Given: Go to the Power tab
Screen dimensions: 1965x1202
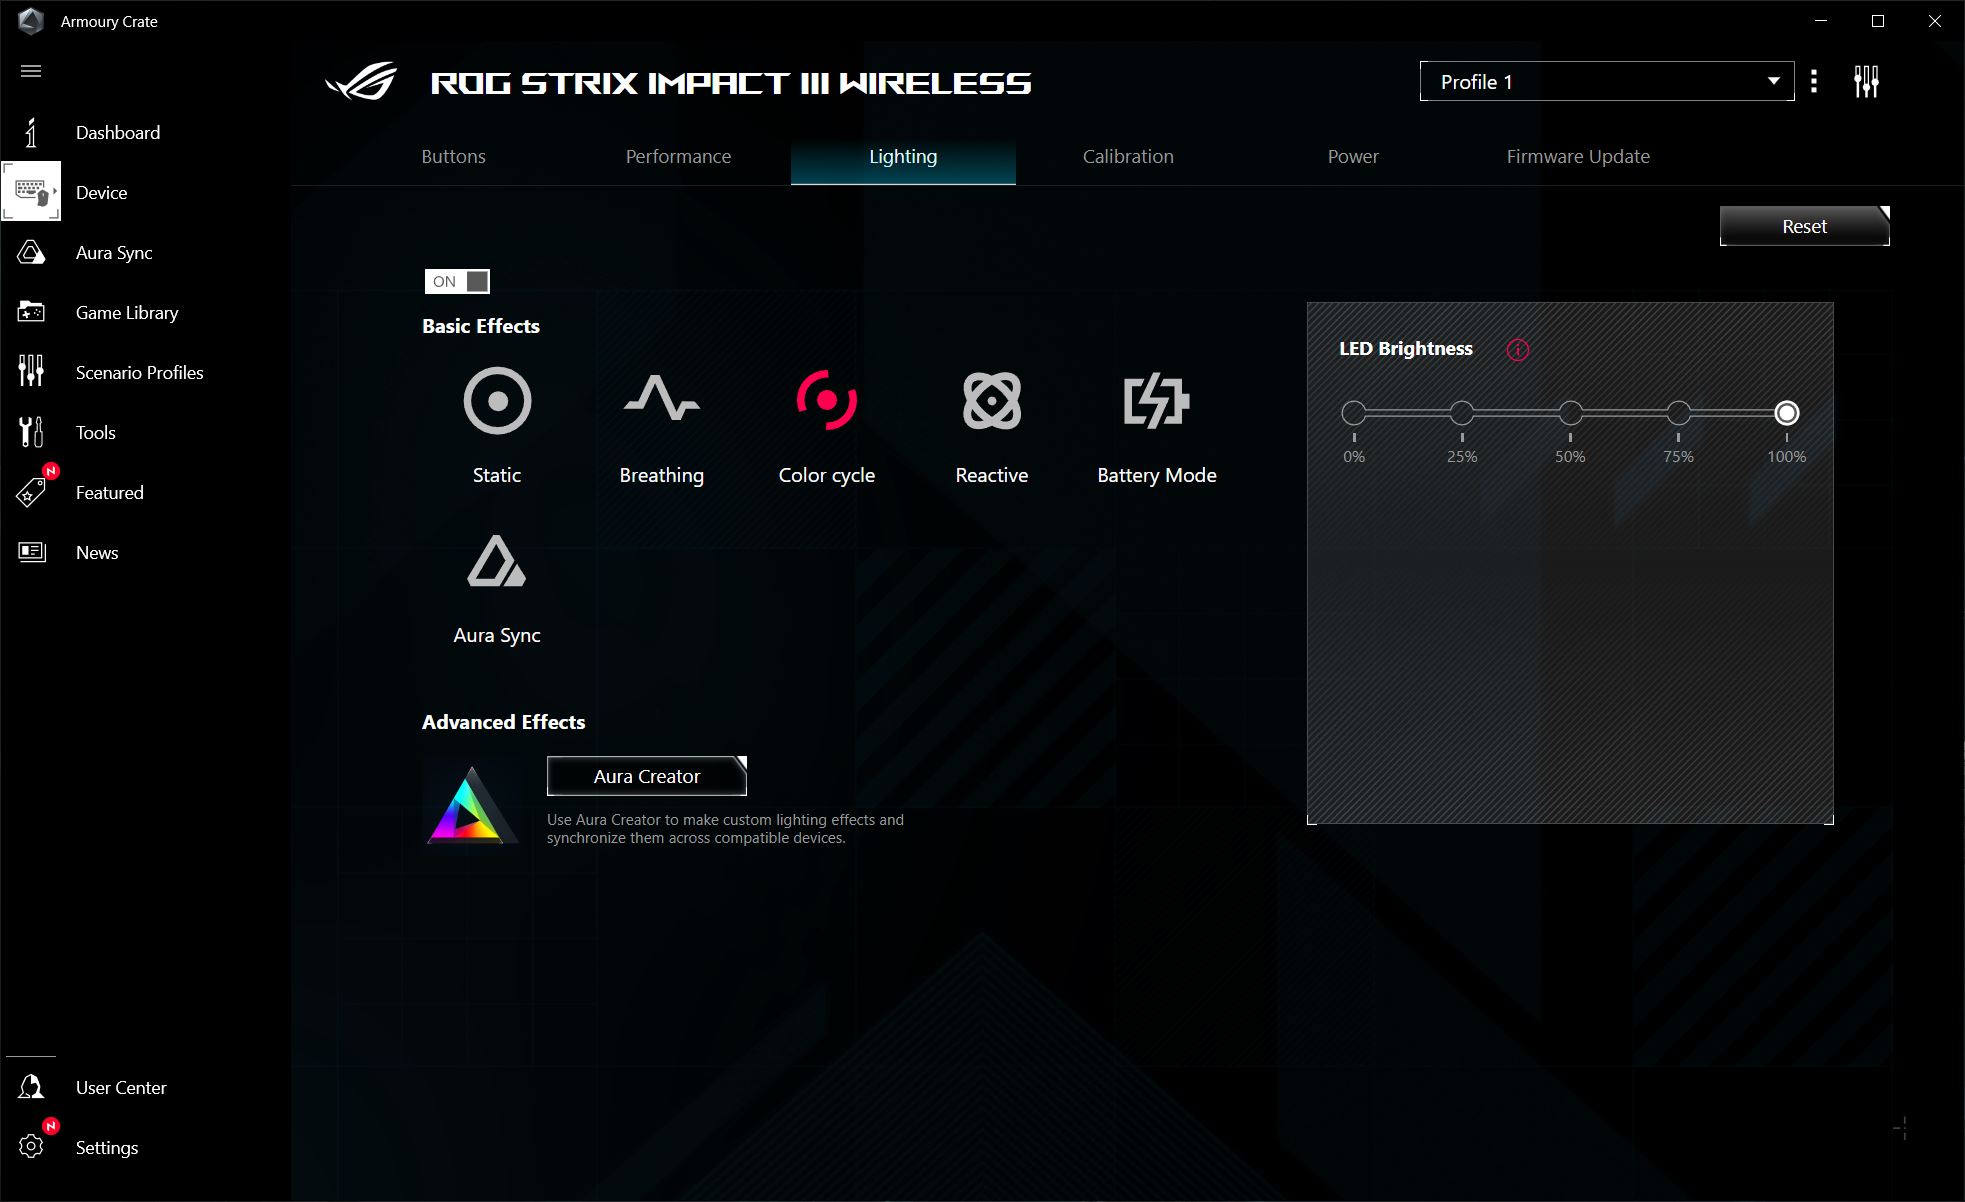Looking at the screenshot, I should [x=1353, y=156].
